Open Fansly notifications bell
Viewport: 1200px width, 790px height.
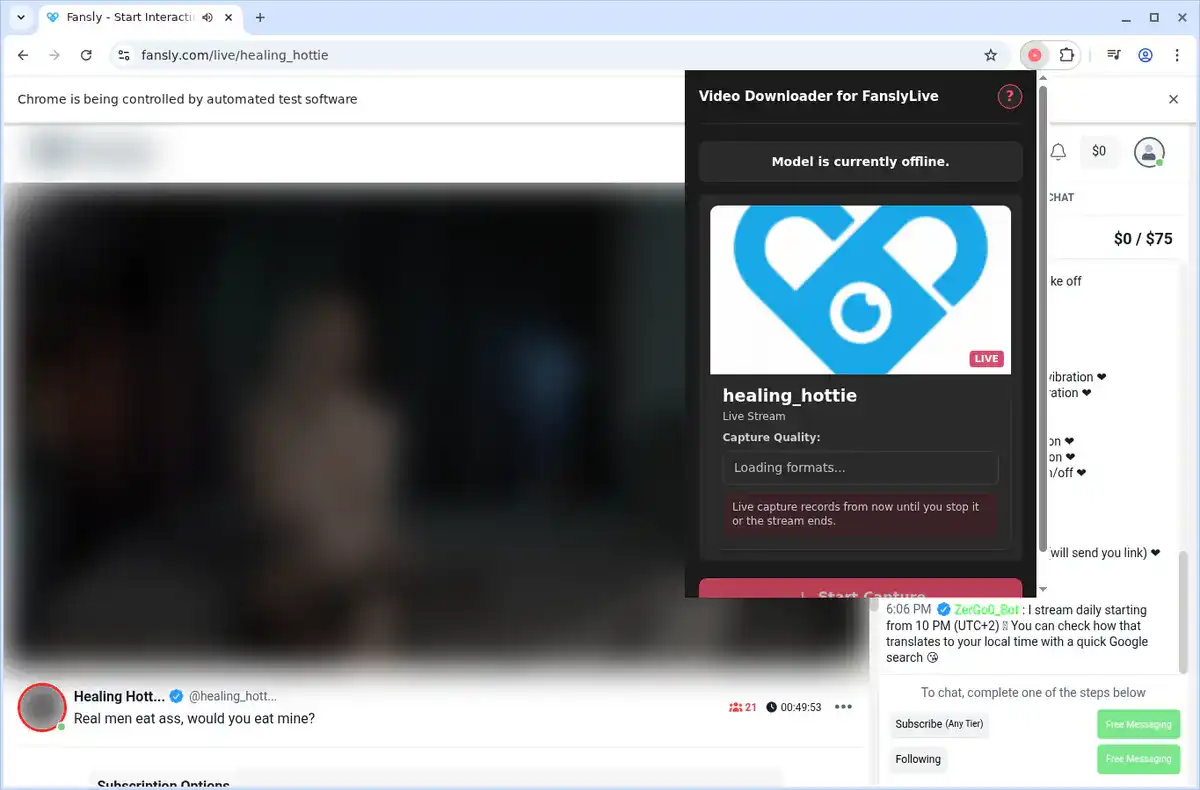pyautogui.click(x=1058, y=151)
